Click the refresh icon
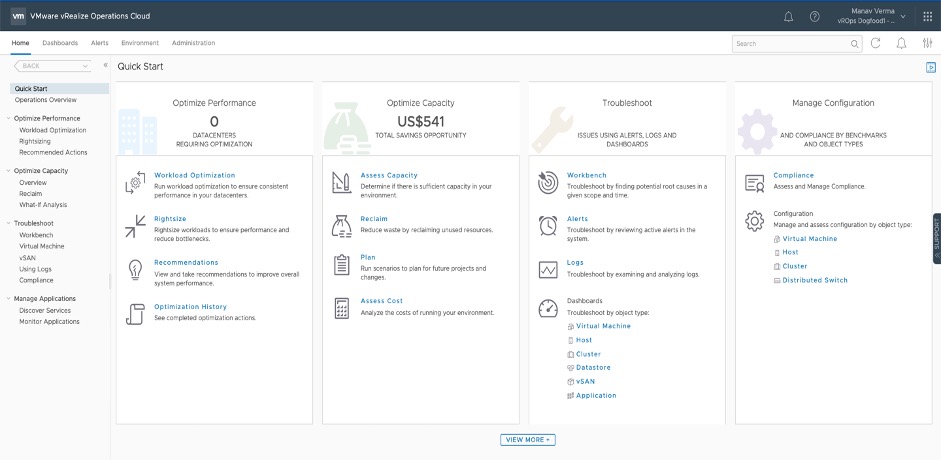Viewport: 941px width, 460px height. (876, 43)
